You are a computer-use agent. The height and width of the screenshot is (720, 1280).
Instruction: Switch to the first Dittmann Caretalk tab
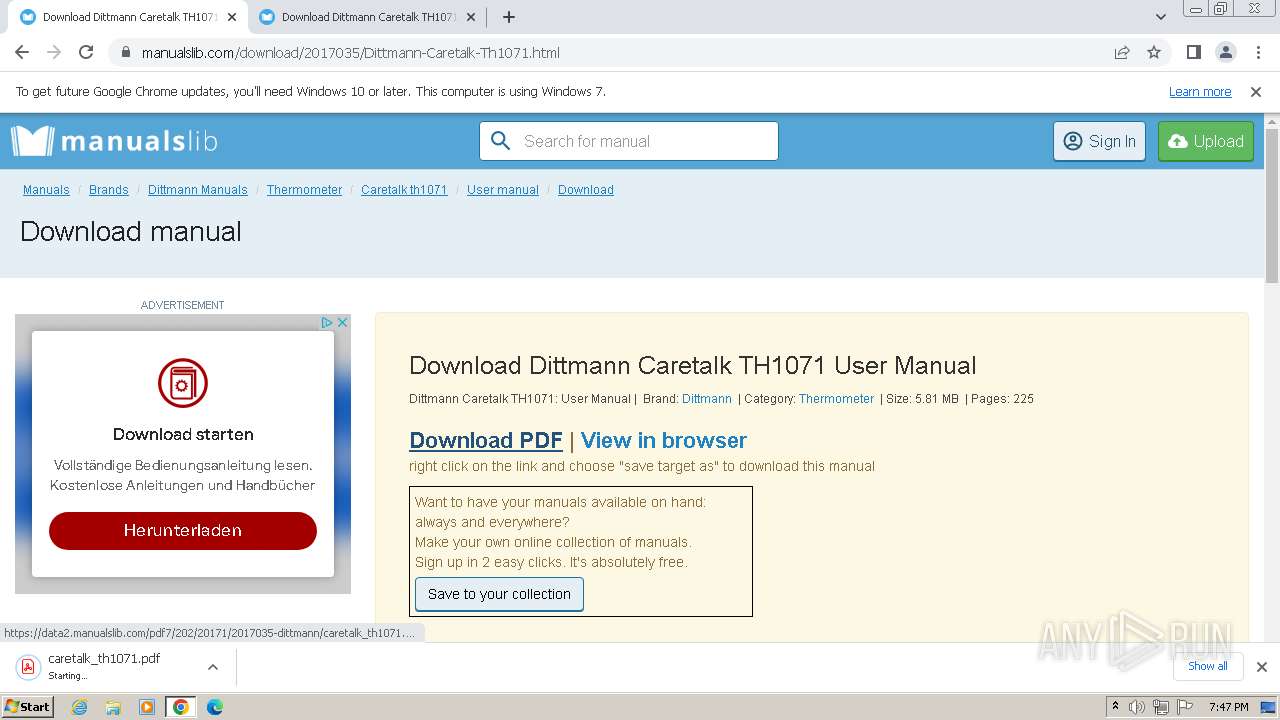tap(128, 17)
